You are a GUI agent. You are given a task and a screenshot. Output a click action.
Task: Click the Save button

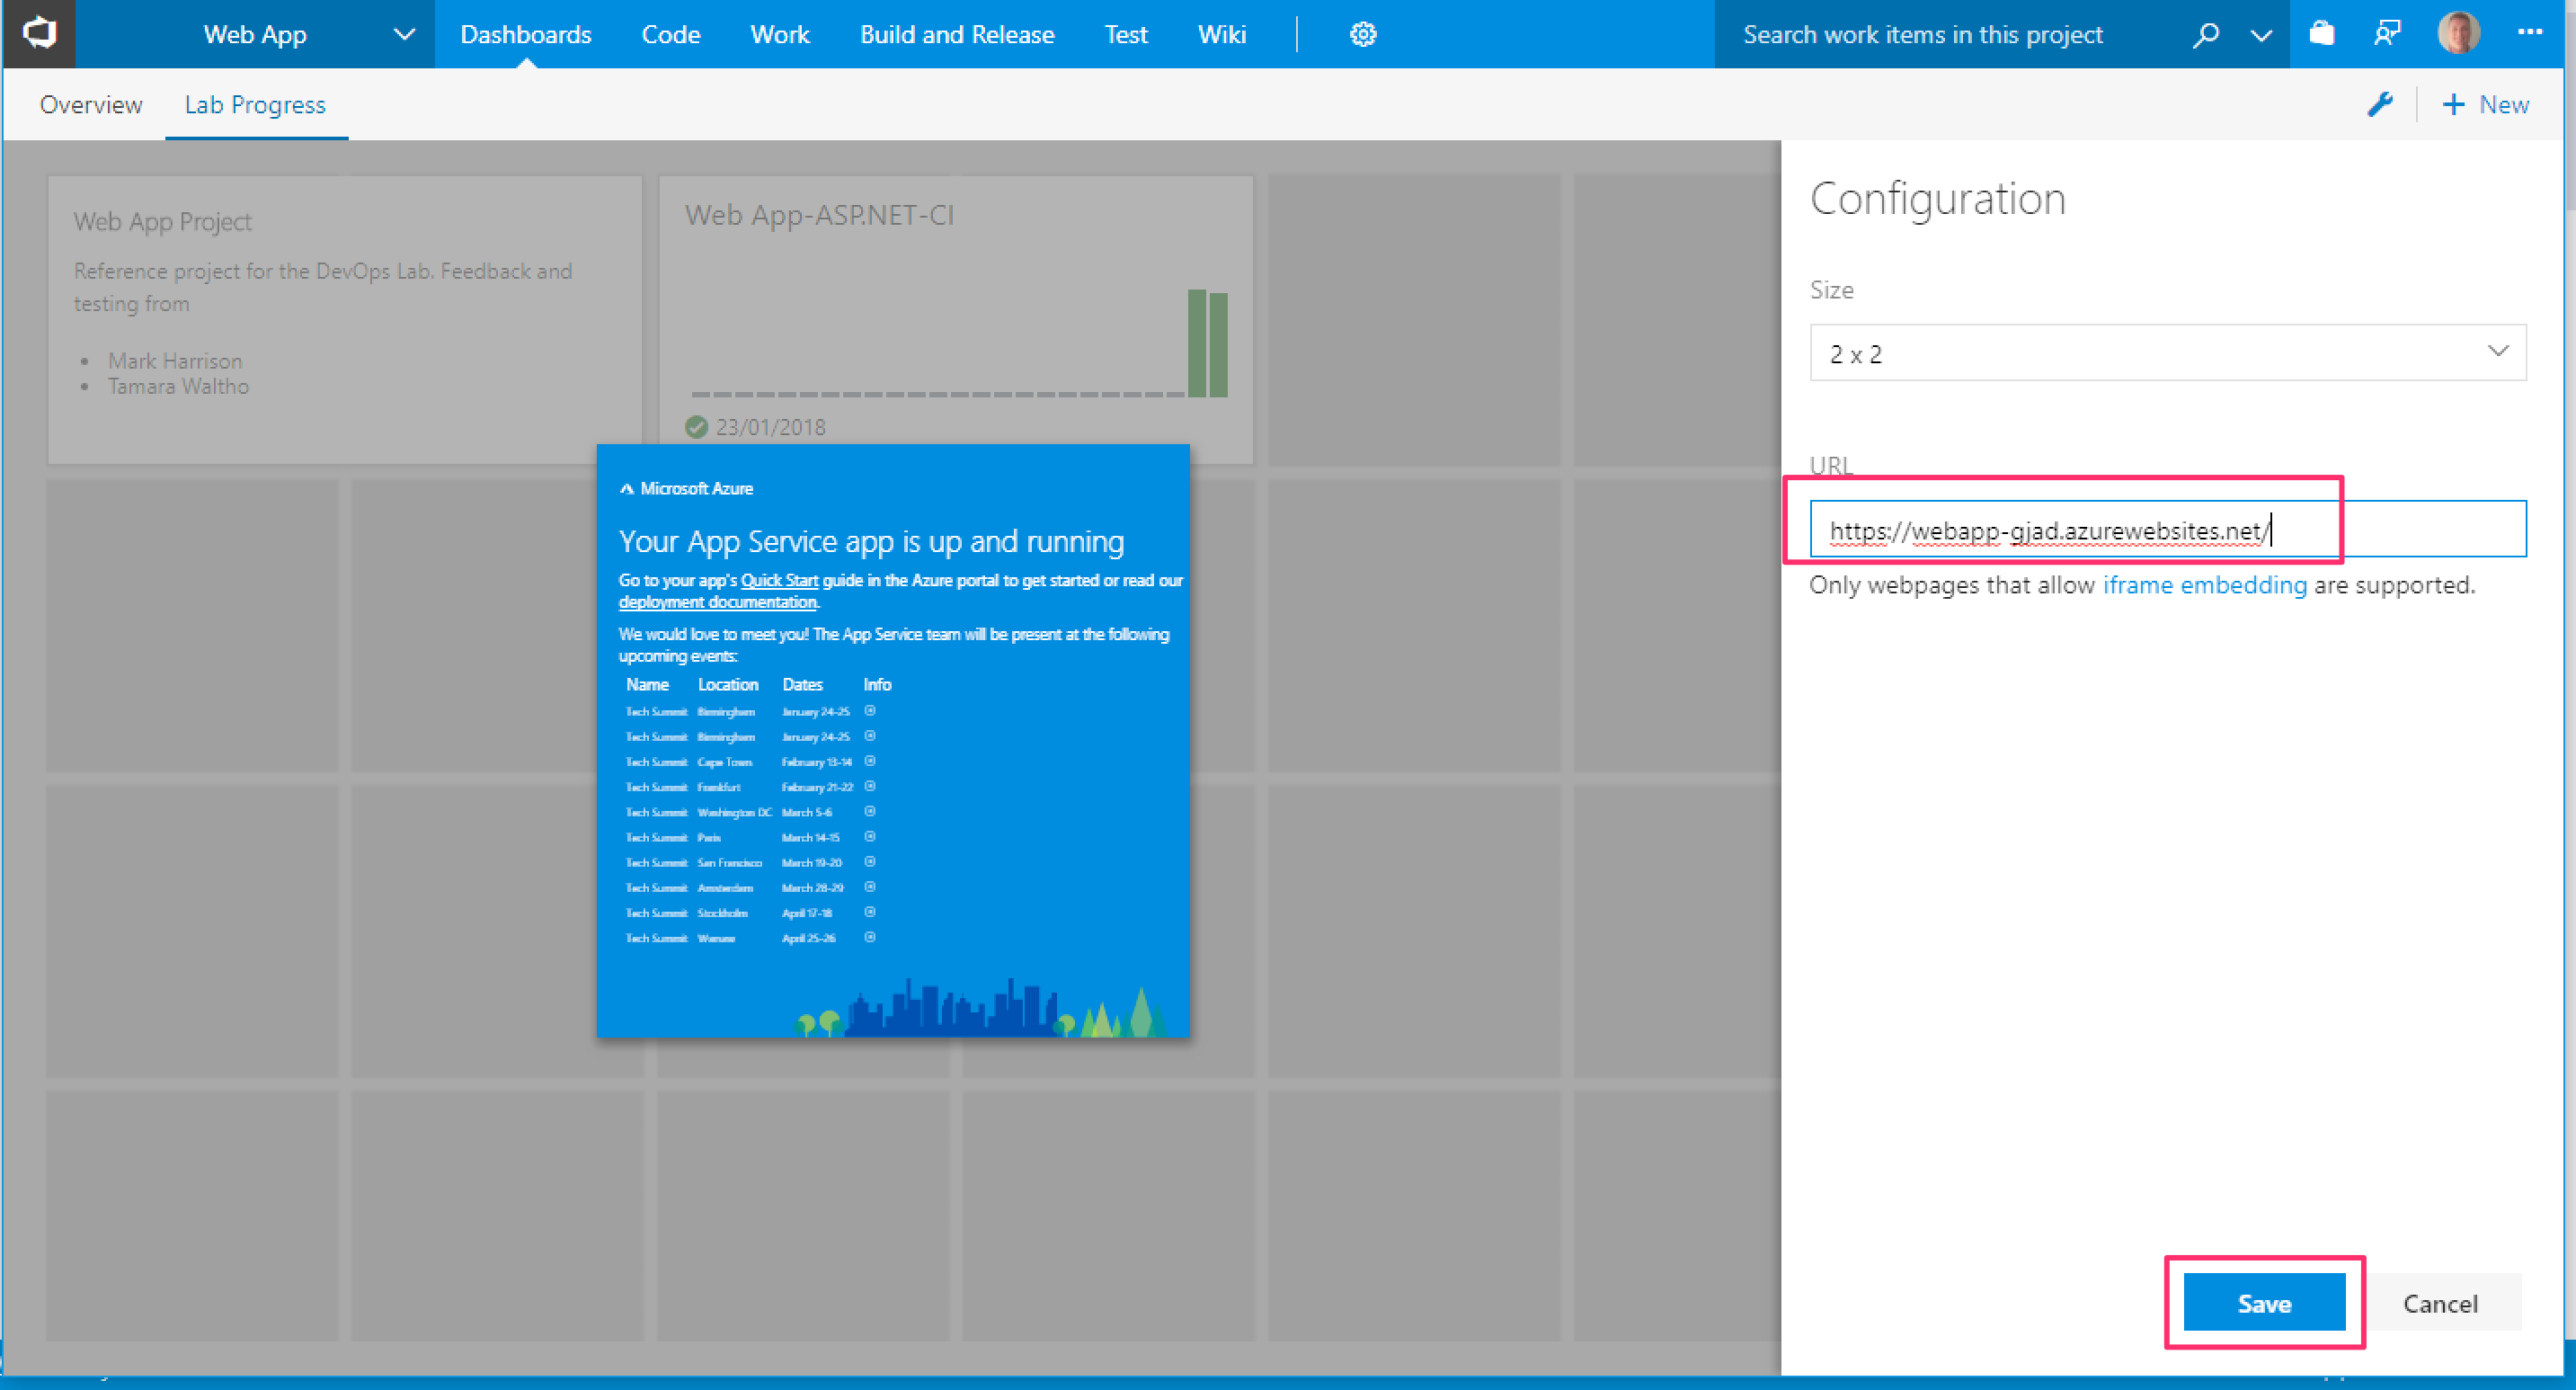point(2263,1302)
